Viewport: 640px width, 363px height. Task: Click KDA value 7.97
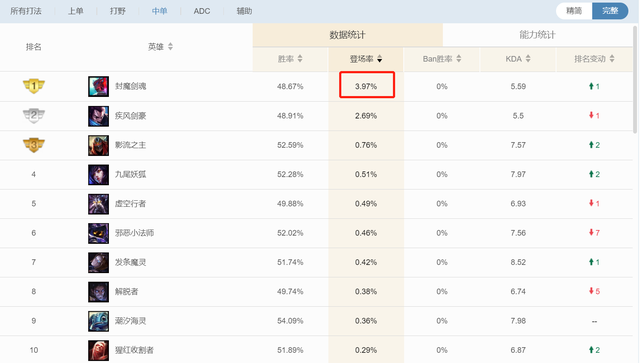coord(518,174)
